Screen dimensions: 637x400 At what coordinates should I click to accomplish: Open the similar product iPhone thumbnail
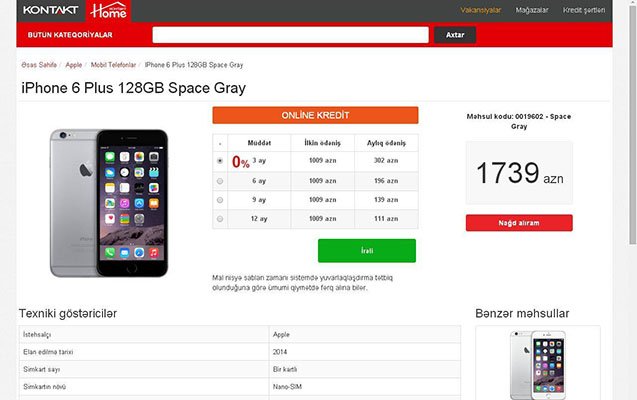point(538,365)
